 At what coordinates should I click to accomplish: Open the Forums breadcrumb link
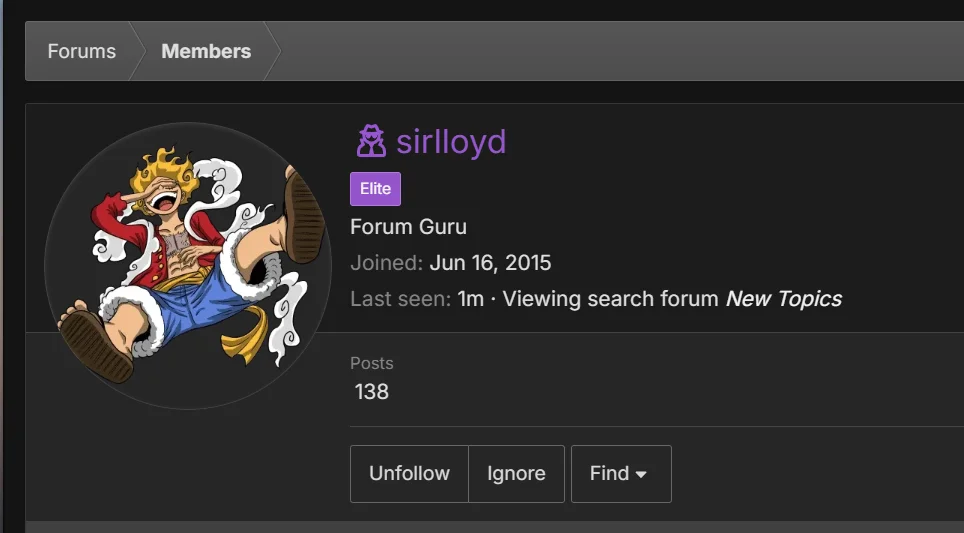82,51
